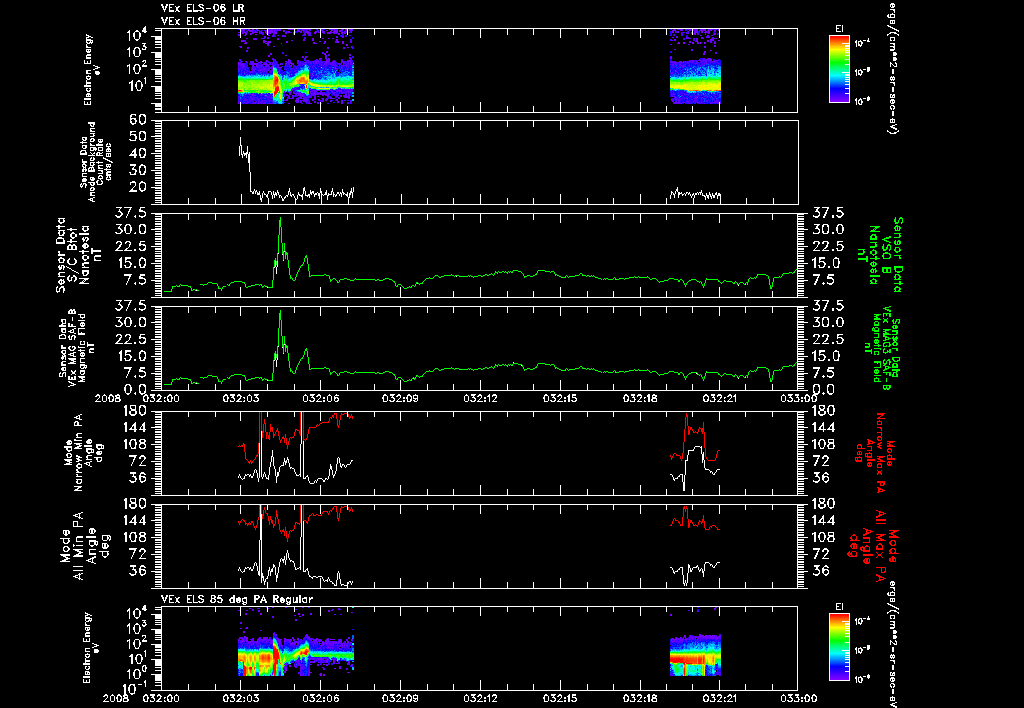Click the '032:18' tick on the middle time axis
Viewport: 1024px width, 708px height.
(640, 398)
